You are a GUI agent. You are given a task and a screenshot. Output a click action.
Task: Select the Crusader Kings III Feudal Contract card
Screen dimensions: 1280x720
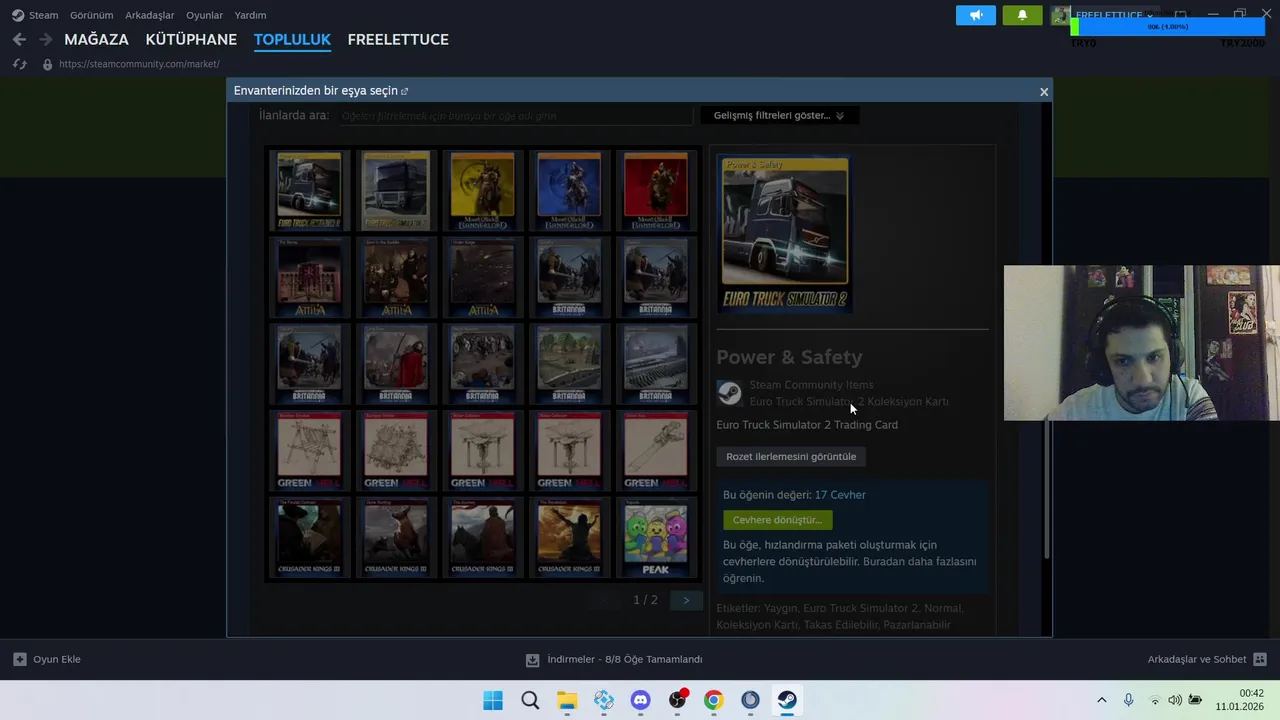309,537
